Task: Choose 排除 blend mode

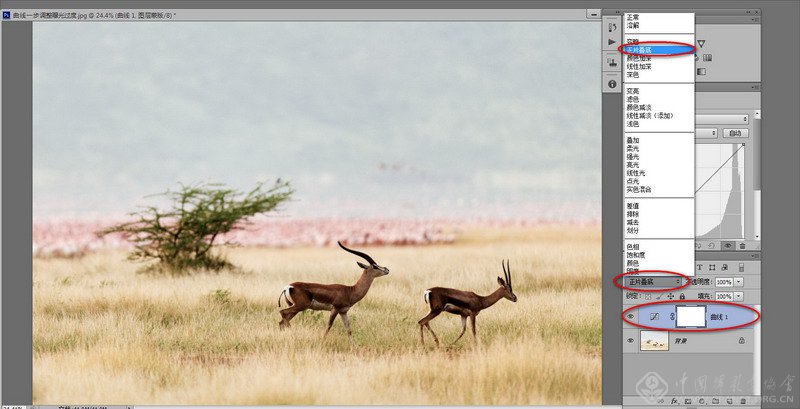Action: click(633, 214)
